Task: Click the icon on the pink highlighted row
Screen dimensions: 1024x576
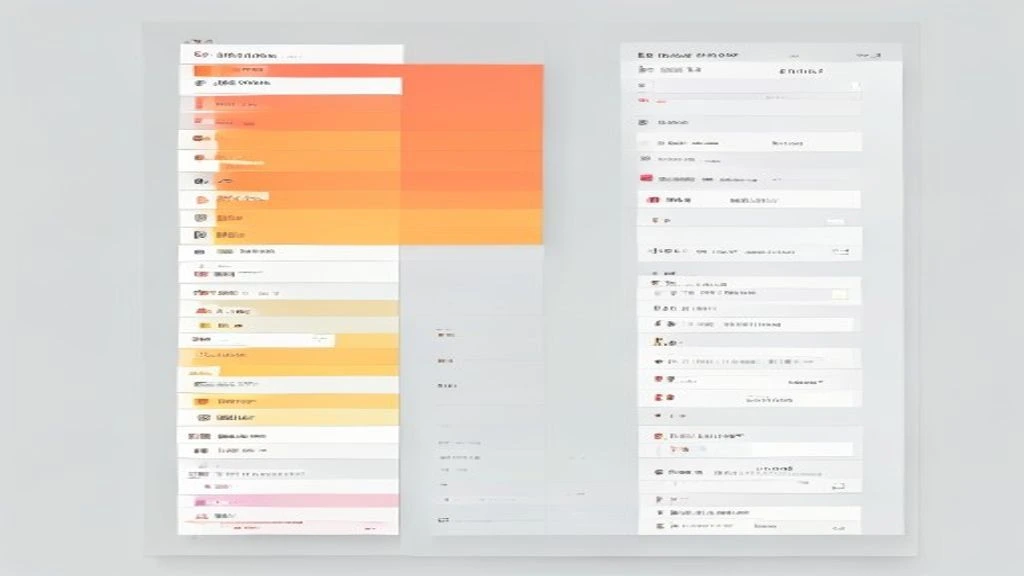Action: pos(201,502)
